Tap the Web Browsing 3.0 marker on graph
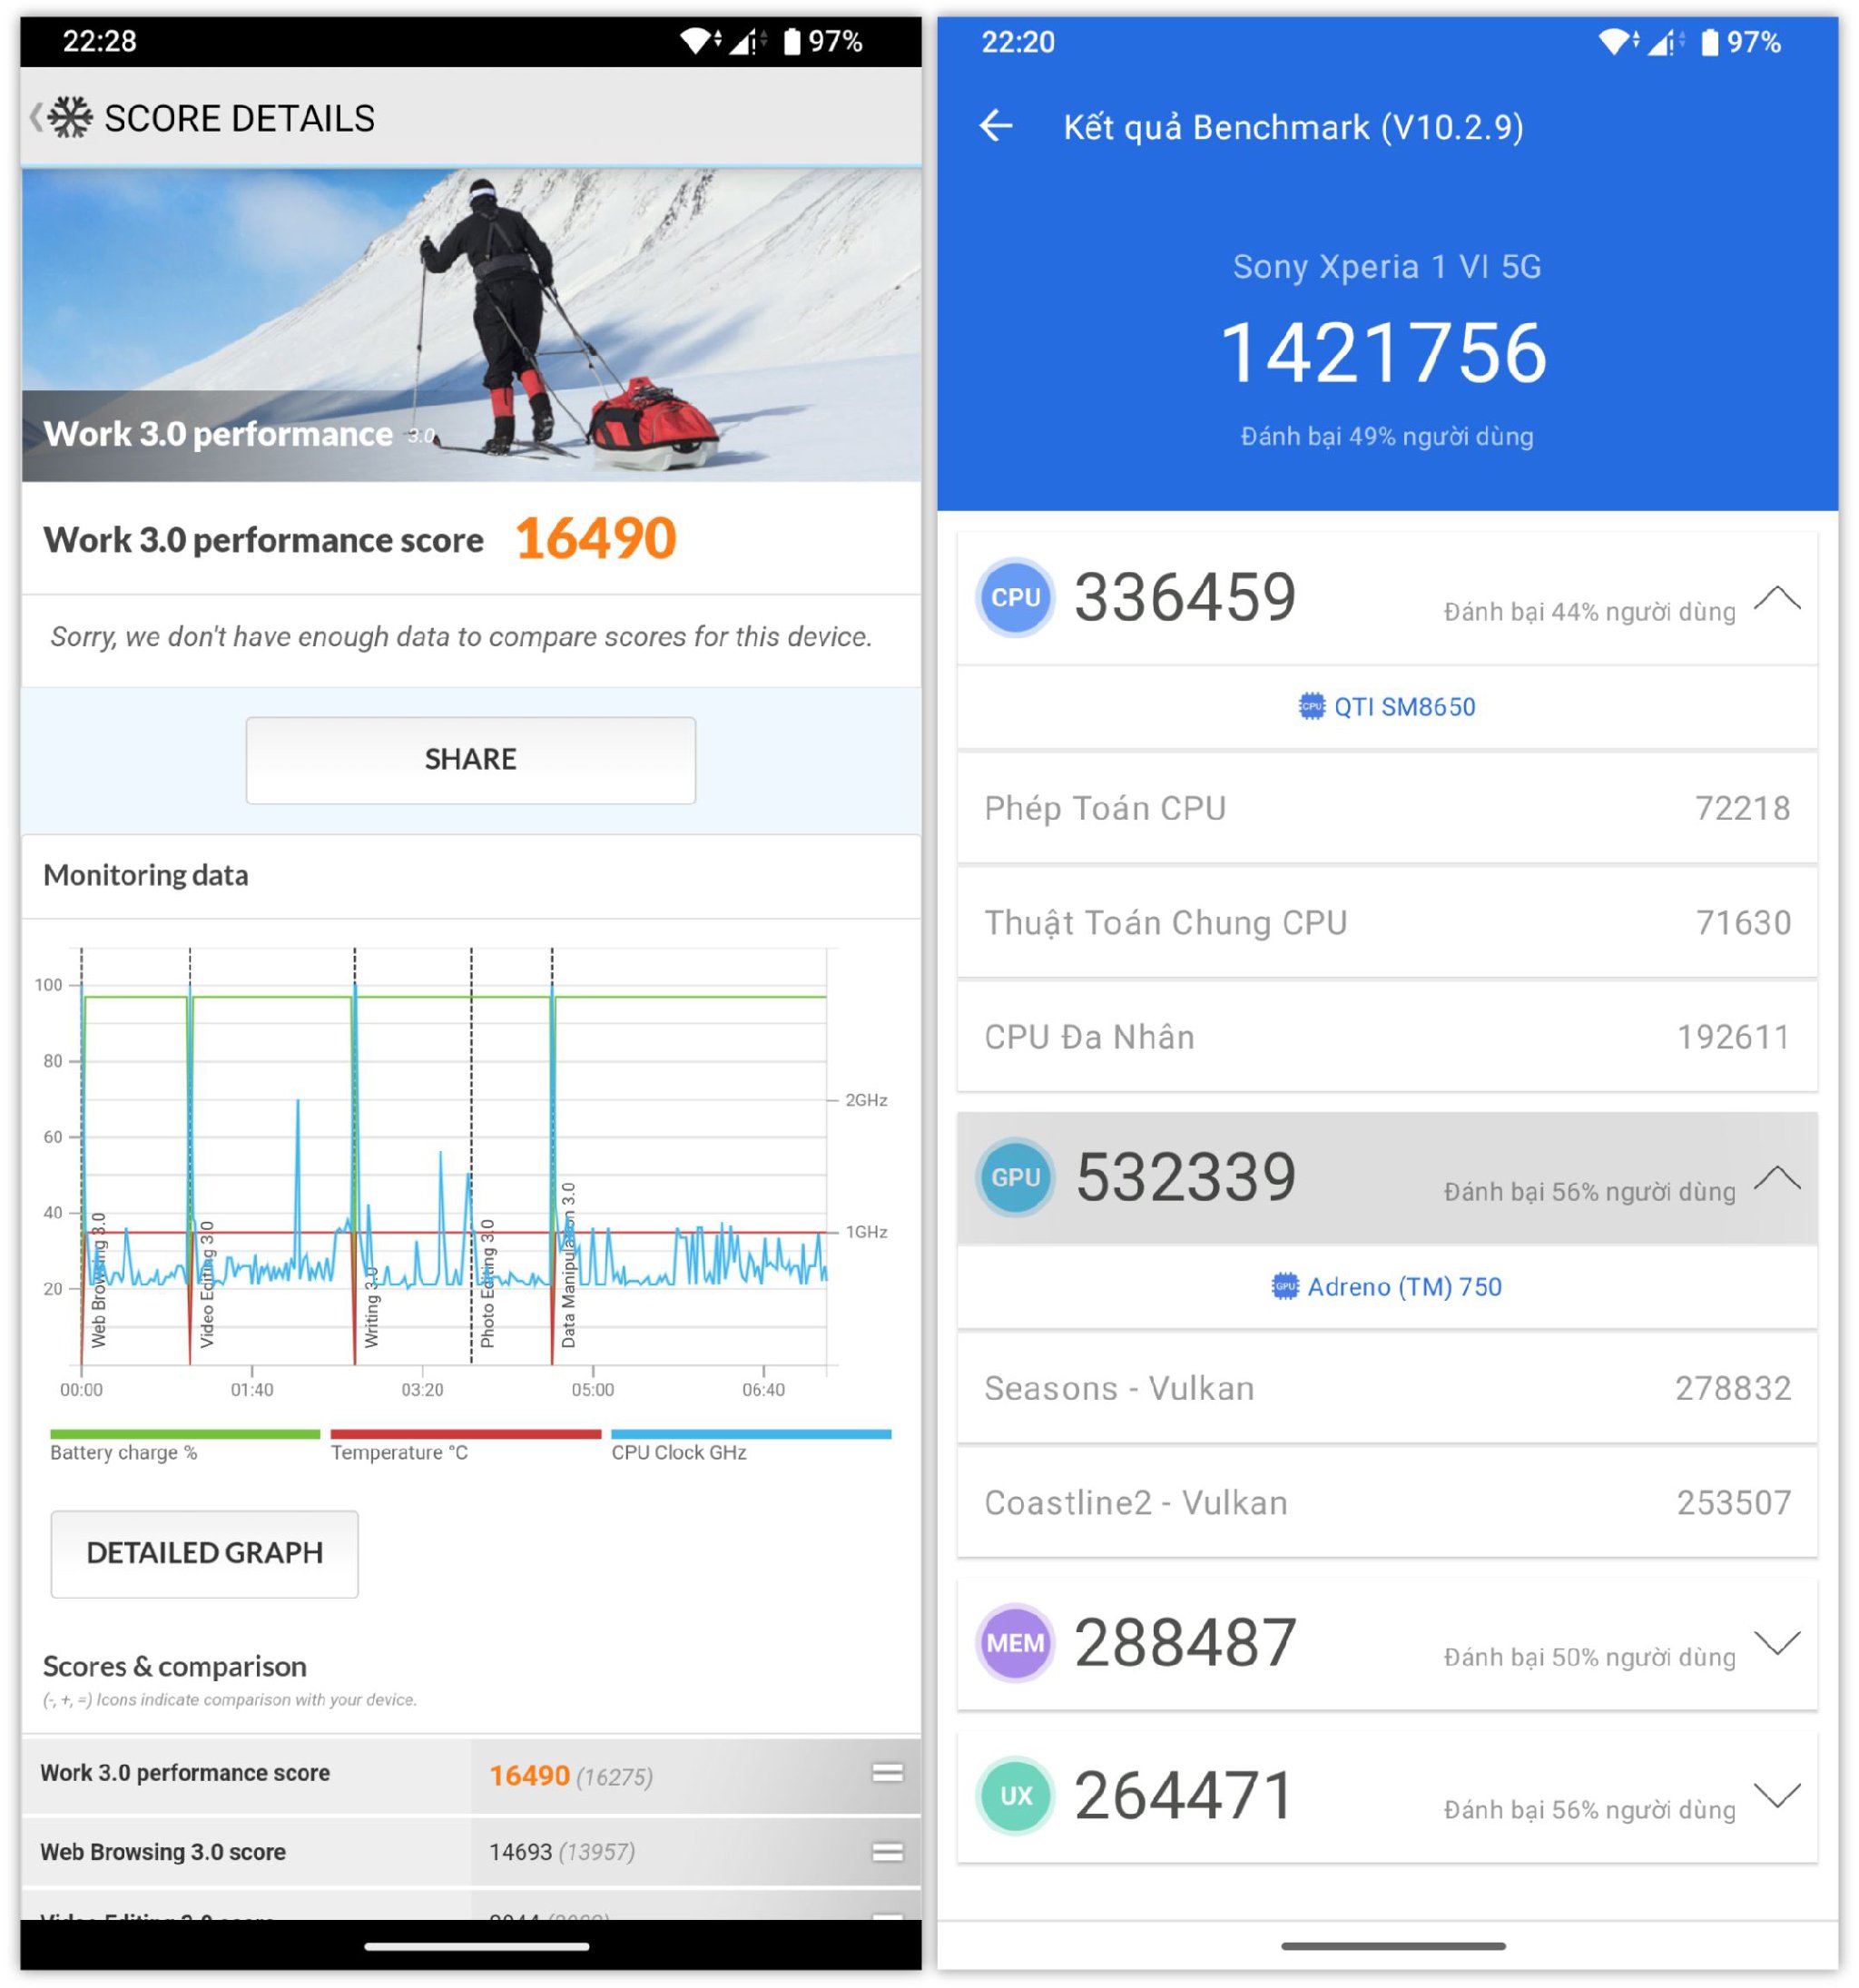1859x1988 pixels. pyautogui.click(x=98, y=1281)
